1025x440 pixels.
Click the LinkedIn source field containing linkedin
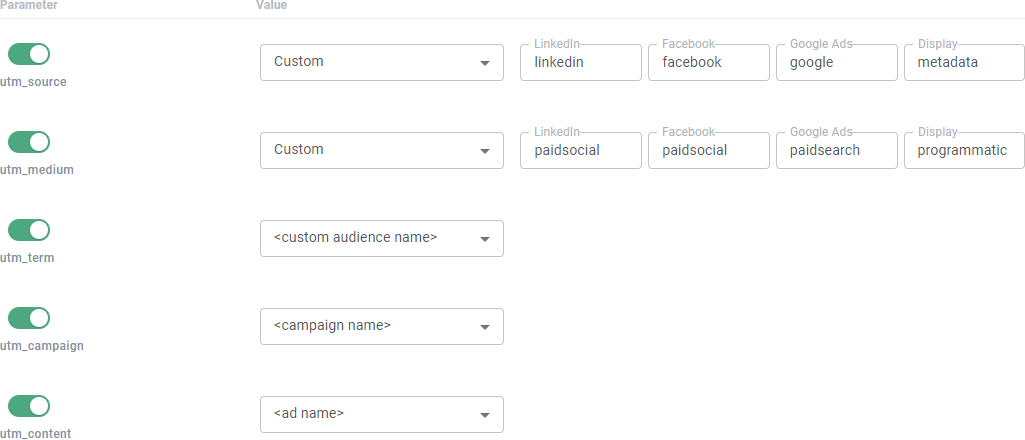coord(580,62)
